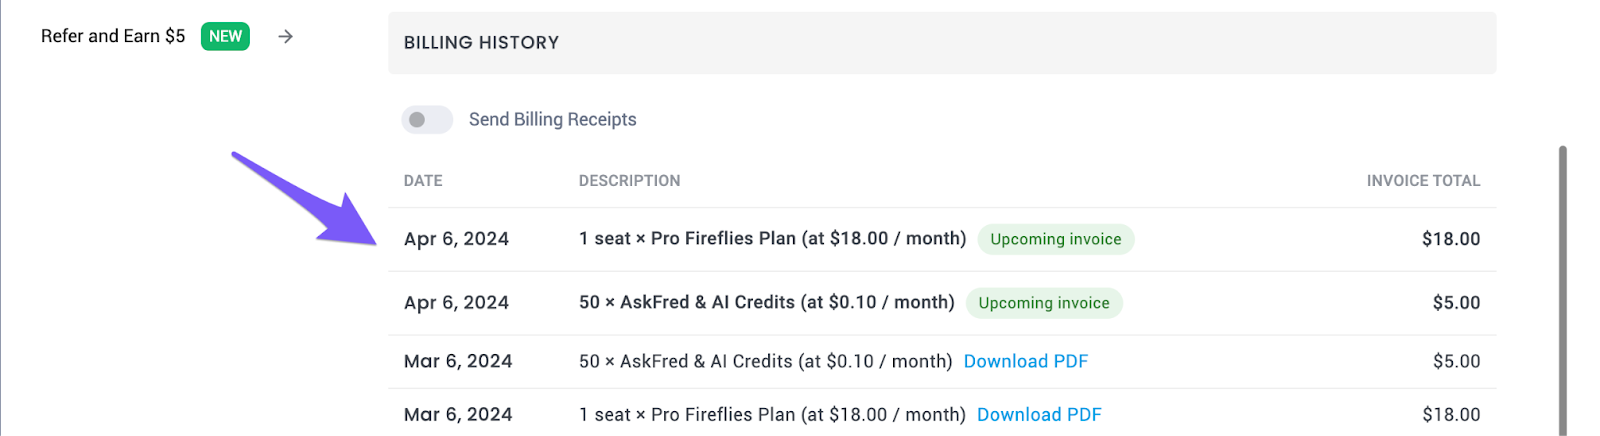Click the $5.00 total on the upcoming Apr 6 invoice
This screenshot has height=436, width=1600.
(x=1456, y=303)
